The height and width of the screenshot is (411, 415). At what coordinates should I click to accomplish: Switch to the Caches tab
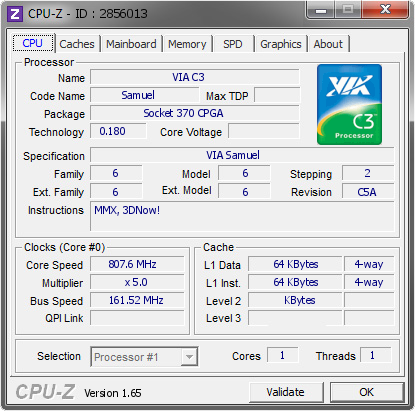point(77,44)
